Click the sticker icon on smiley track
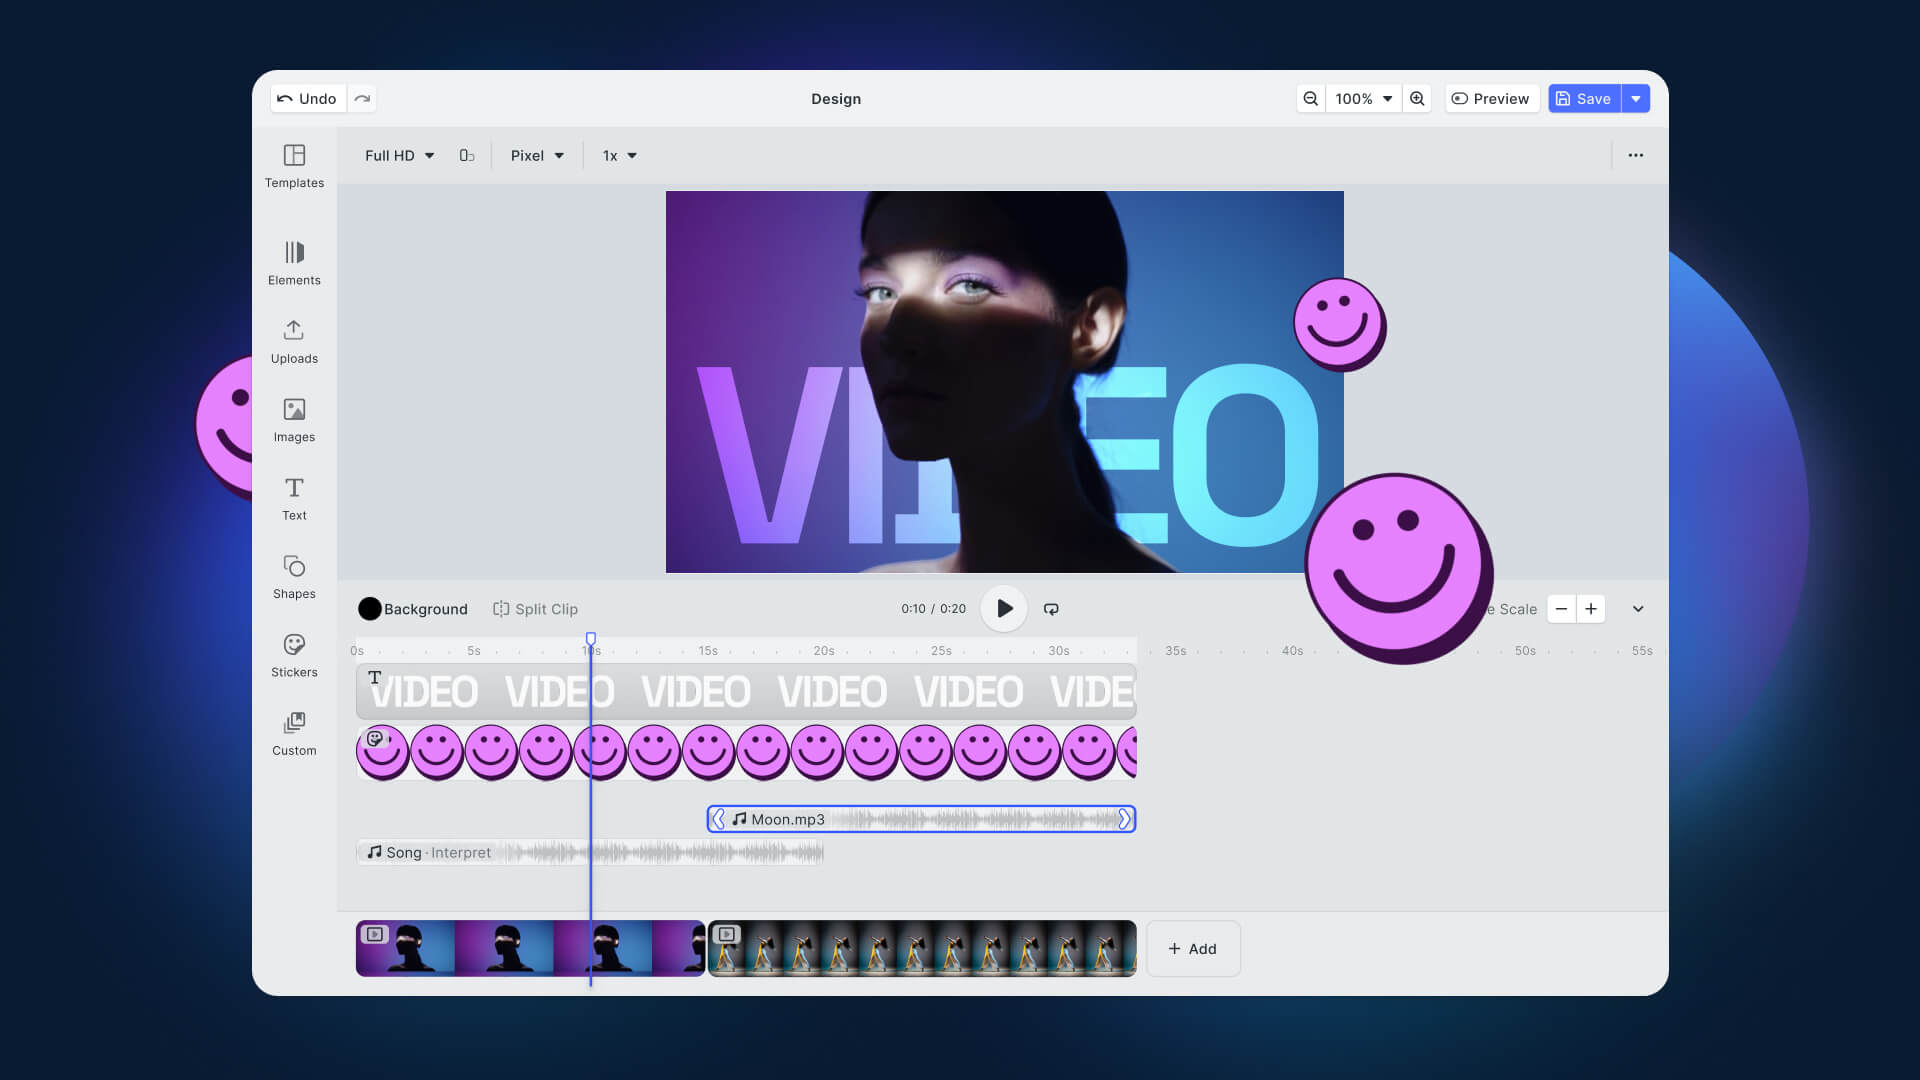 click(375, 738)
